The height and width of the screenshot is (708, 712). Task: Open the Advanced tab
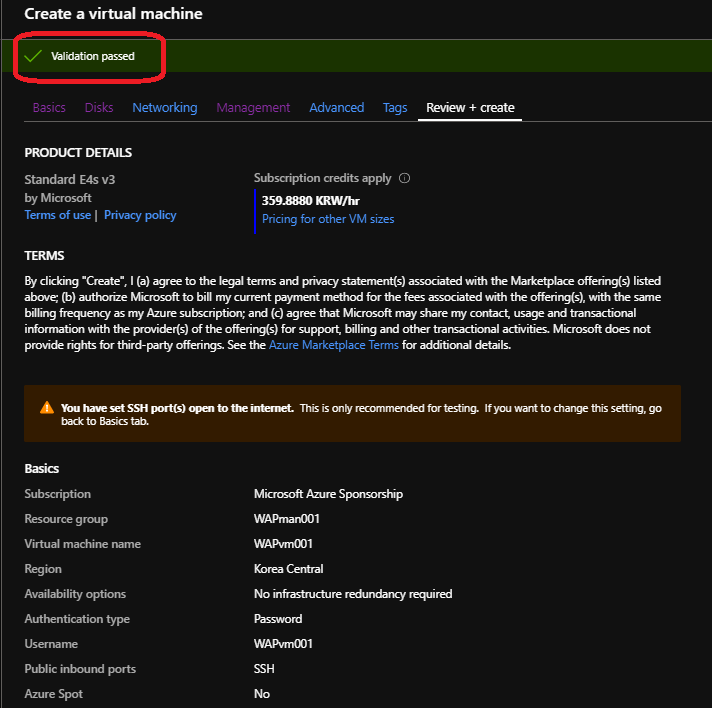336,108
